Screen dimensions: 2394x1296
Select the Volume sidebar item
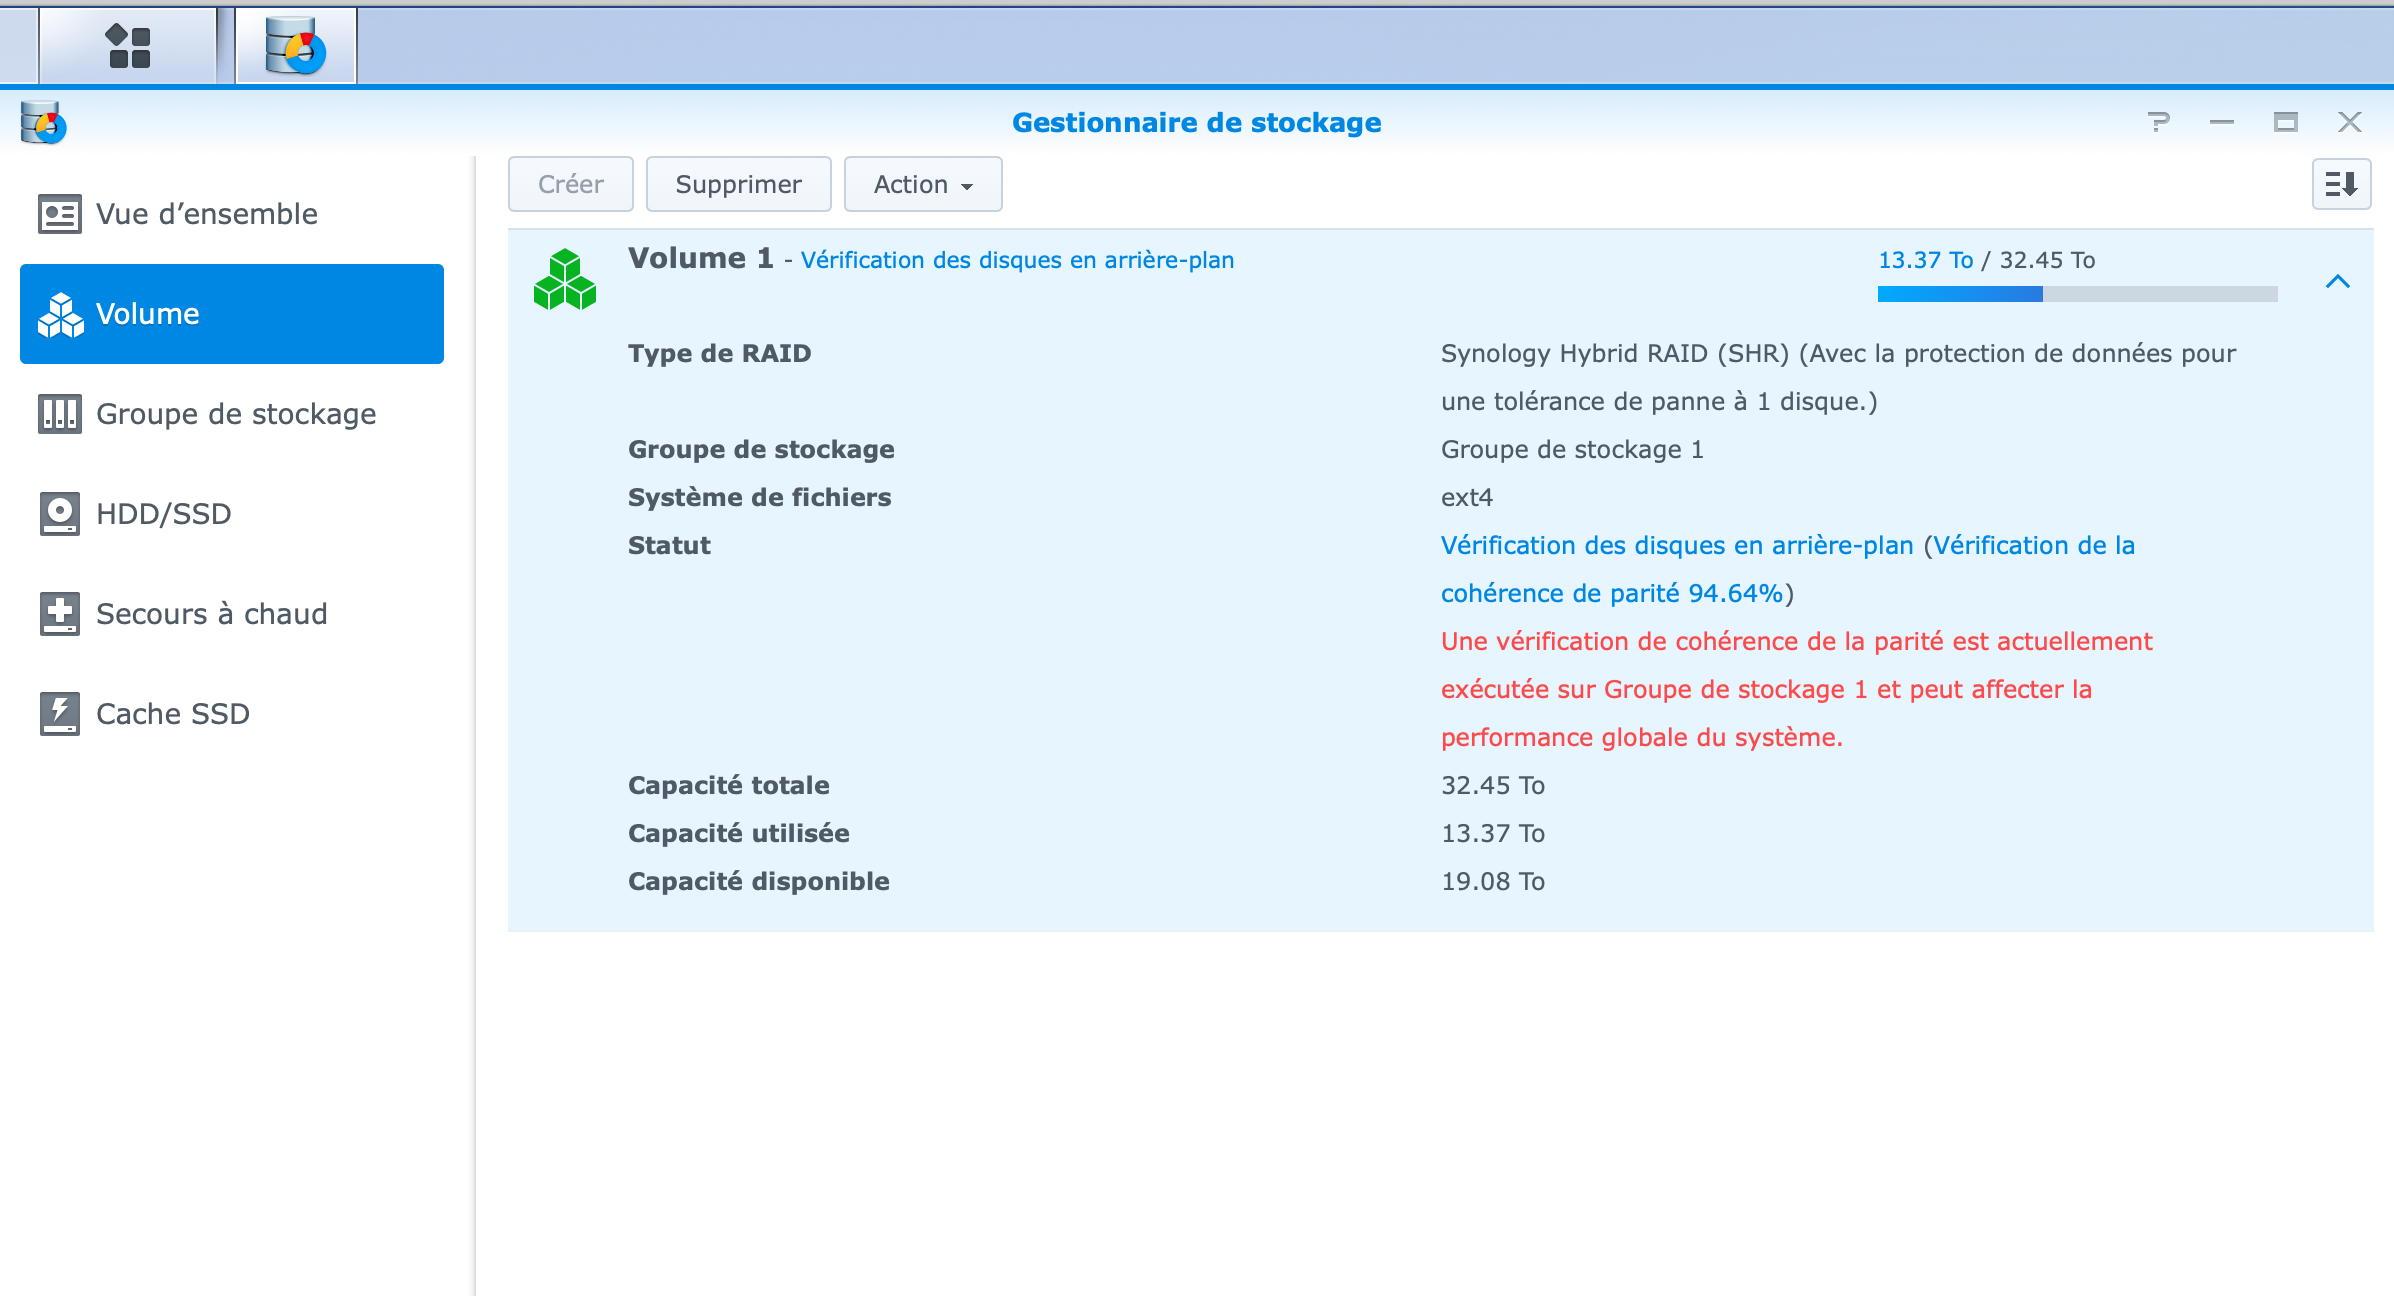pos(232,314)
